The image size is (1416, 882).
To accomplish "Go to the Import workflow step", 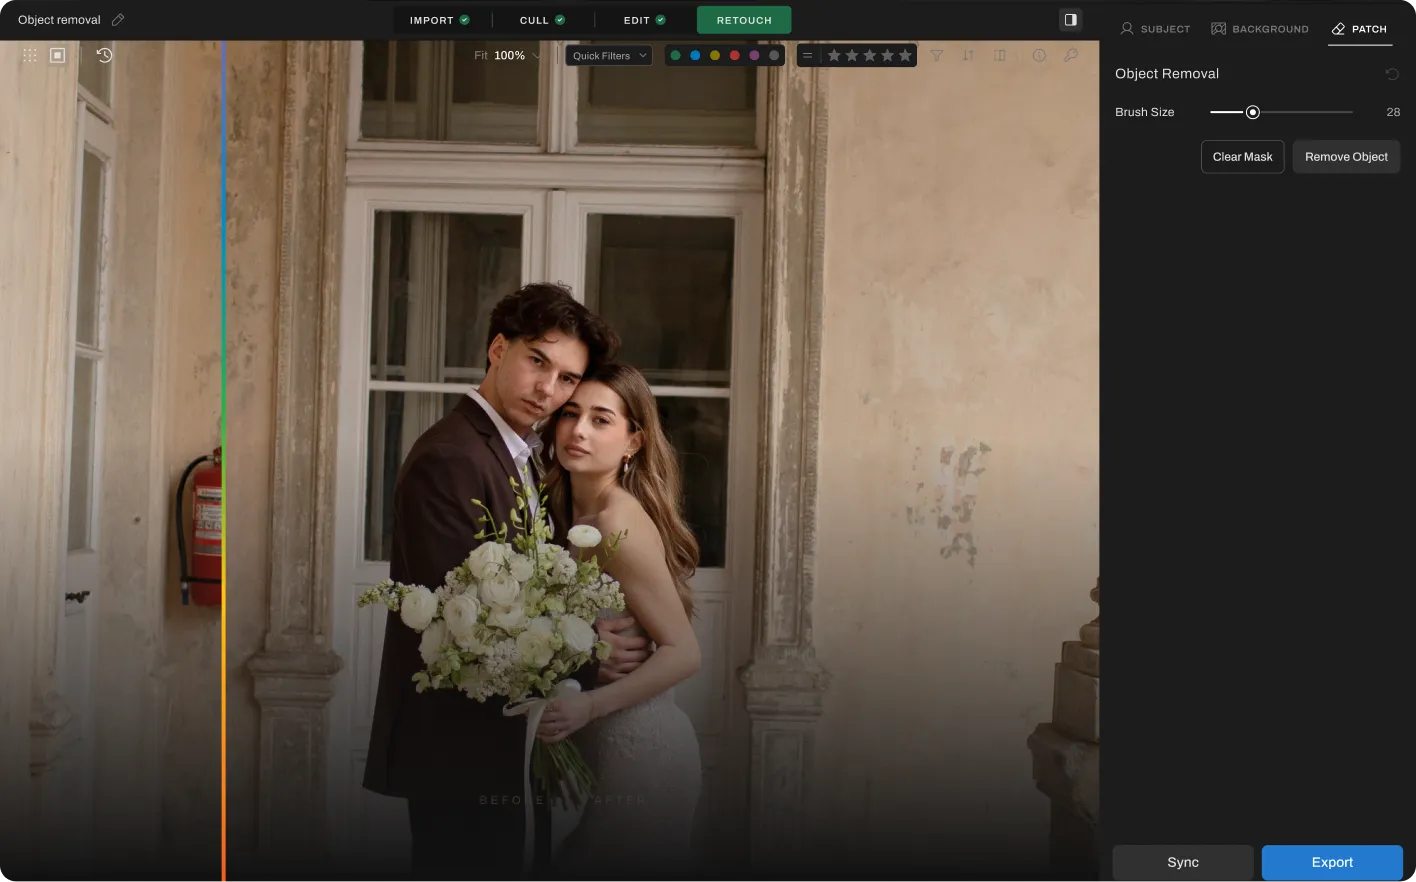I will coord(439,20).
